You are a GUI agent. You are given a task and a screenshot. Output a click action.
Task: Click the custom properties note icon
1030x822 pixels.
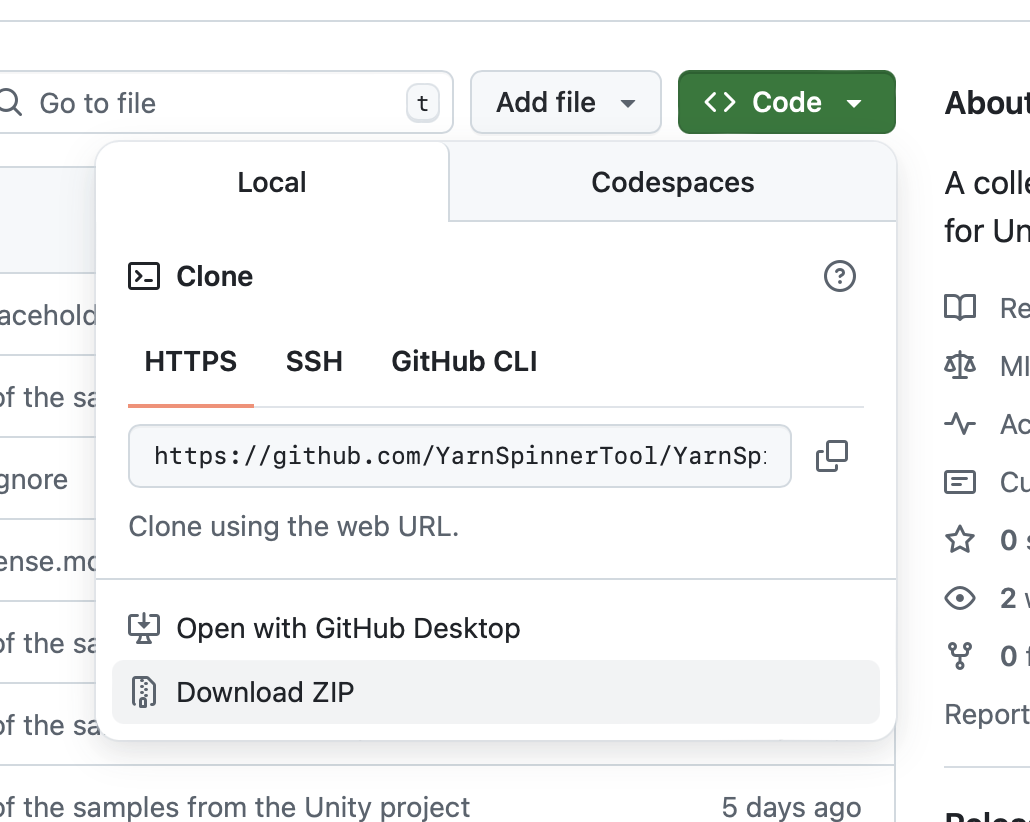(960, 482)
